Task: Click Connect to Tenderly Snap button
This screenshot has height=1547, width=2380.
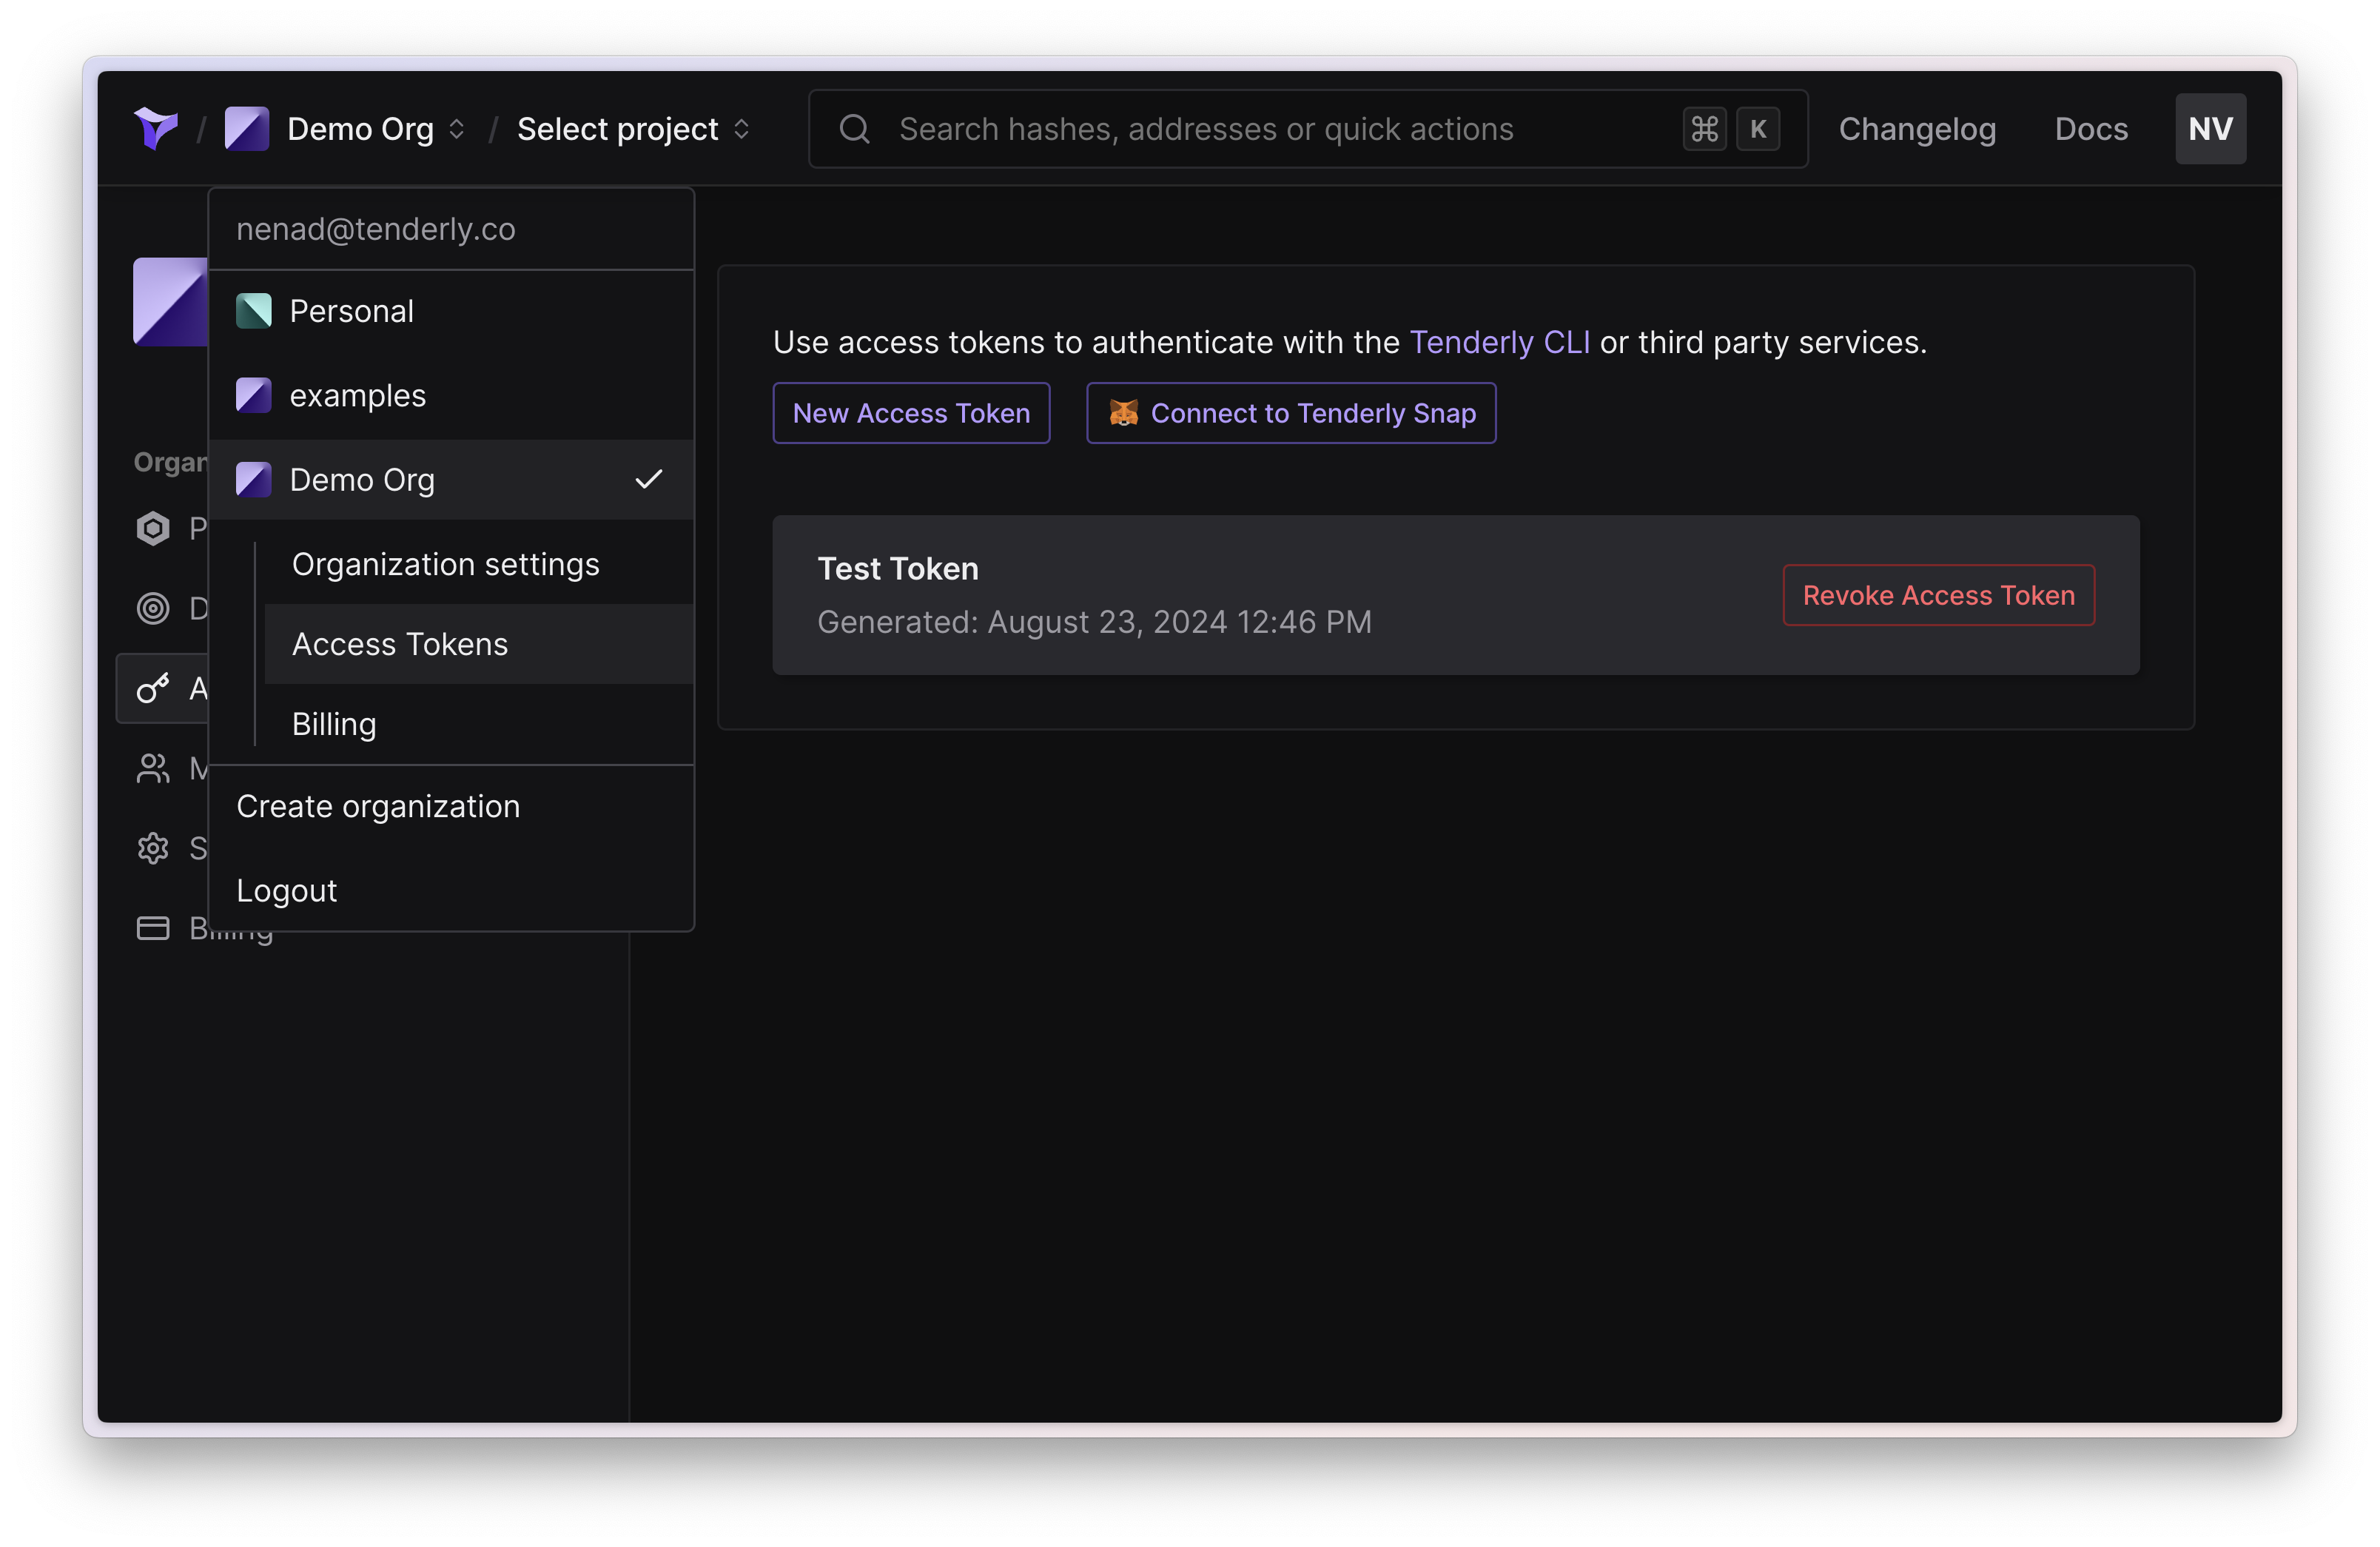Action: pyautogui.click(x=1291, y=413)
